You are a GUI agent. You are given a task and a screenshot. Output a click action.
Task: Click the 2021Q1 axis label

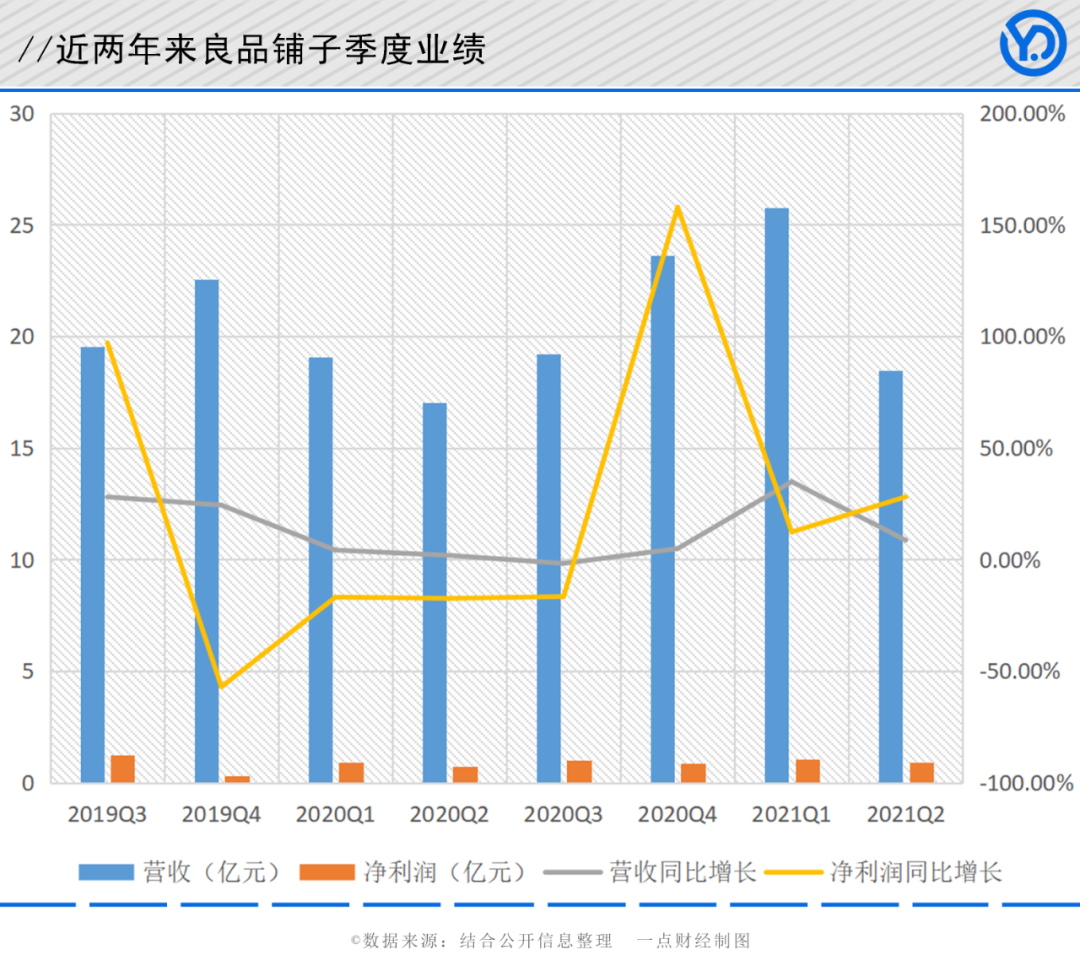pos(791,814)
